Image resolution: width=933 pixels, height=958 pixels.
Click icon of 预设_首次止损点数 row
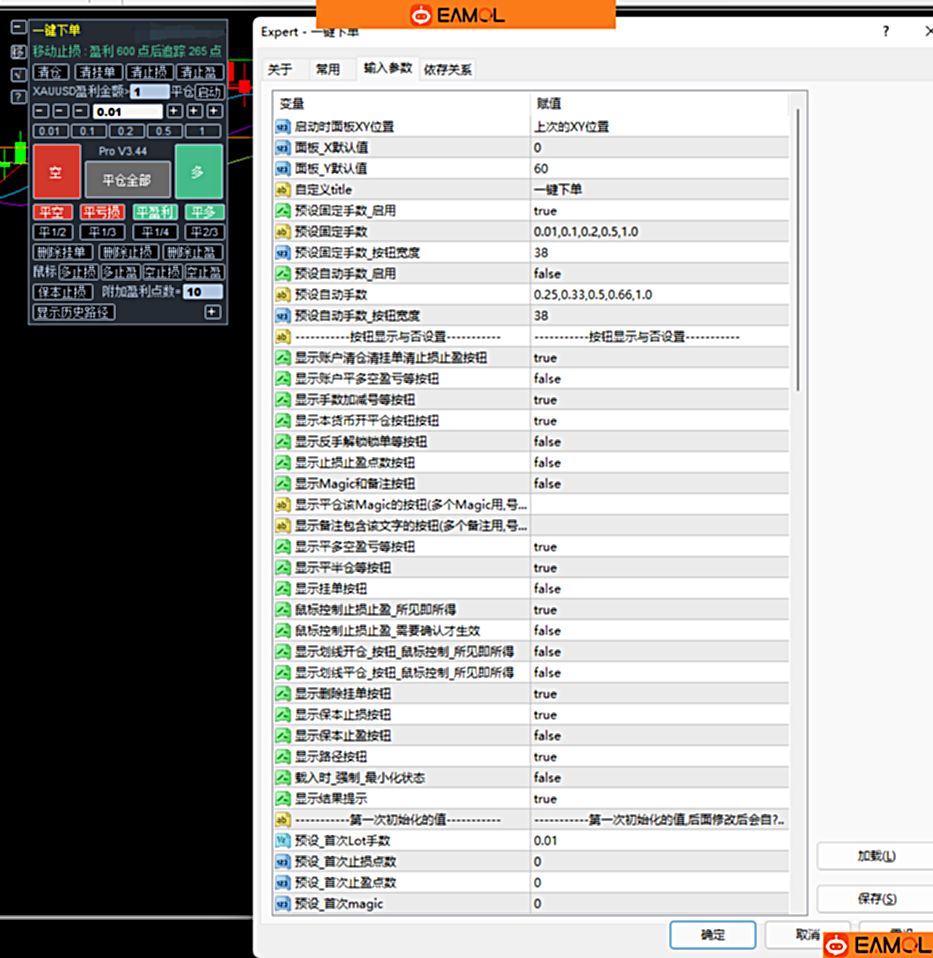[x=282, y=861]
